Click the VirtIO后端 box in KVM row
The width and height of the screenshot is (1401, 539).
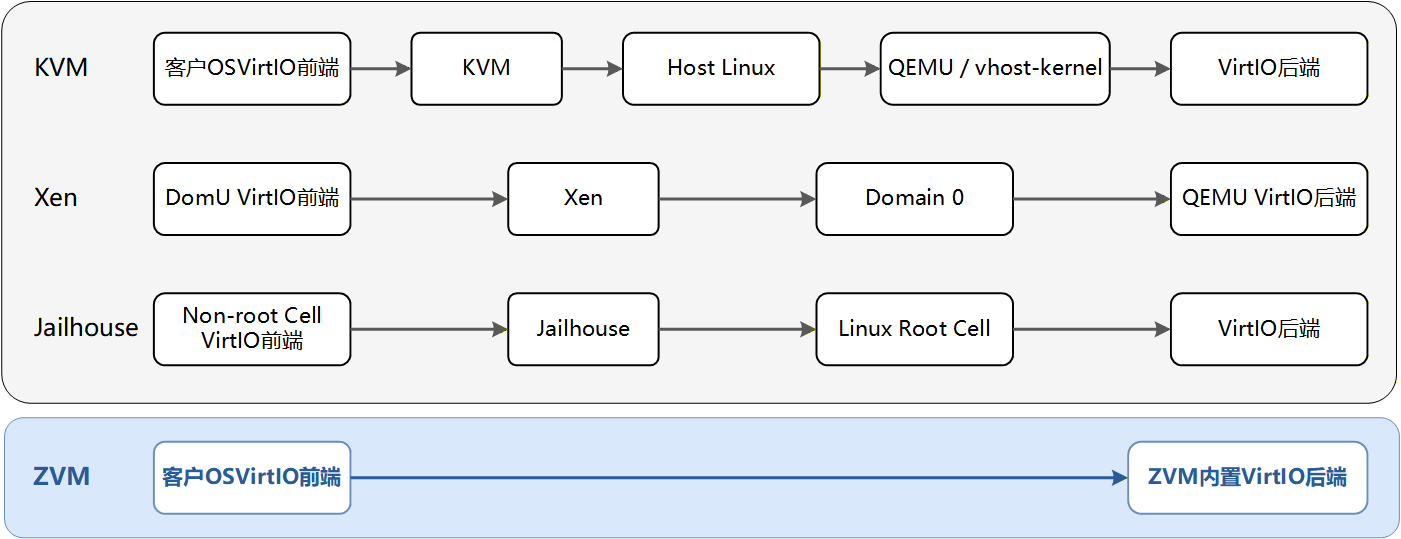pos(1269,69)
